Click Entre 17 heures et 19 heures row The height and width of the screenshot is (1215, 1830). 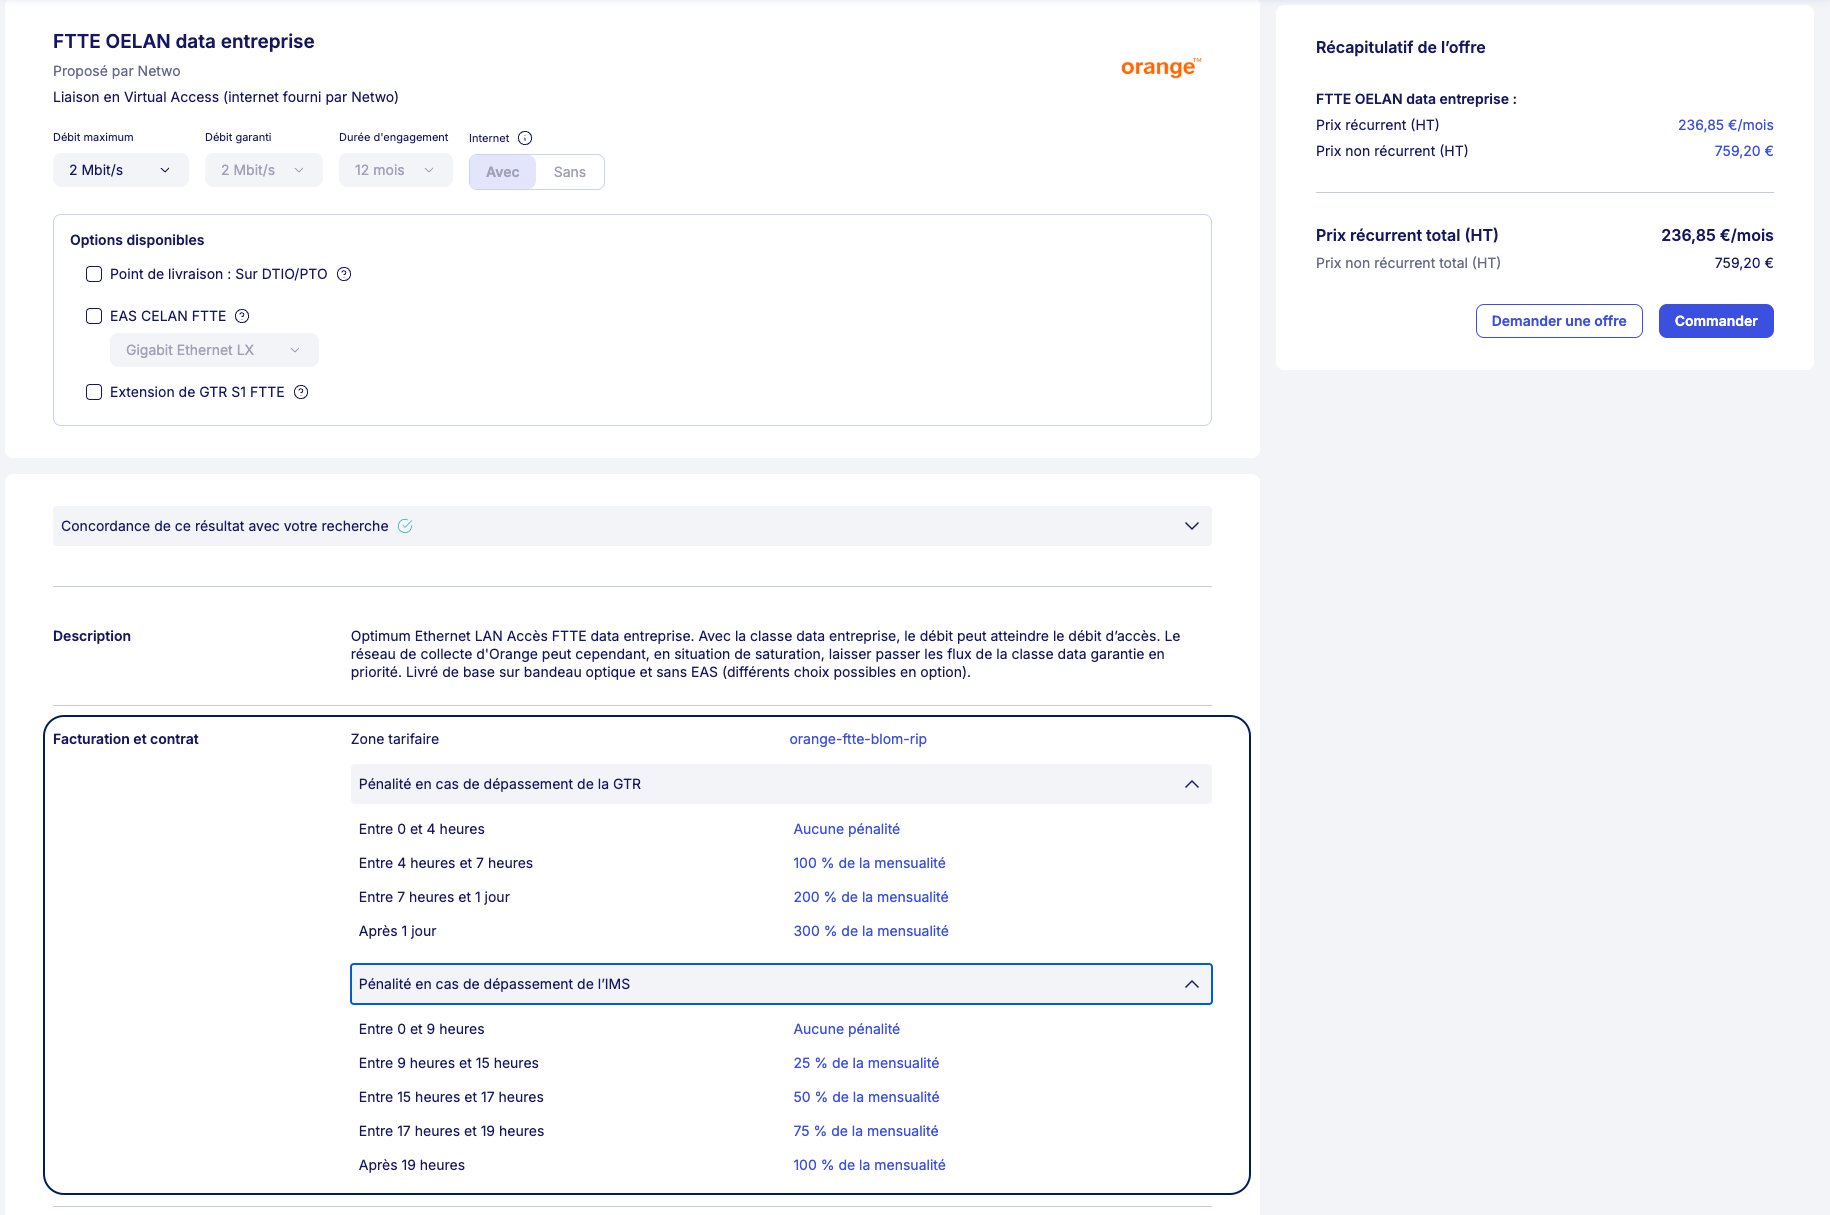pyautogui.click(x=452, y=1131)
